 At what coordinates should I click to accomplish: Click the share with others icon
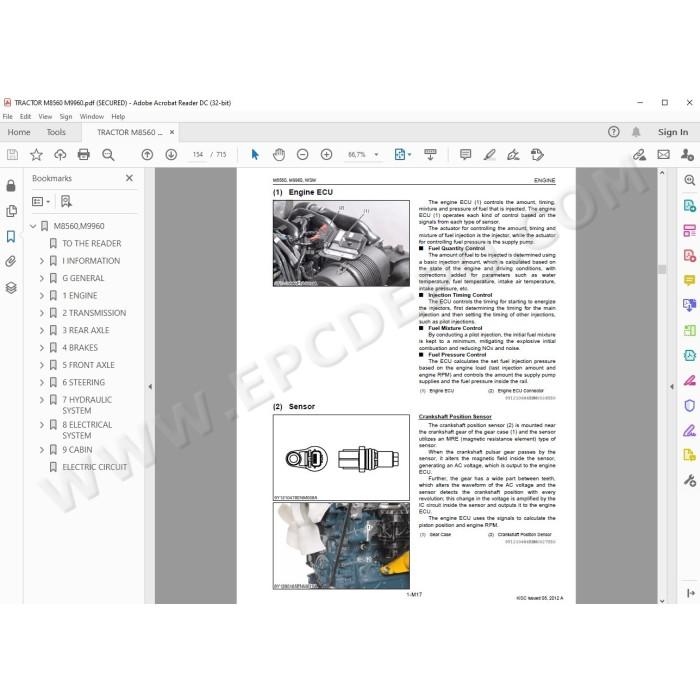687,154
